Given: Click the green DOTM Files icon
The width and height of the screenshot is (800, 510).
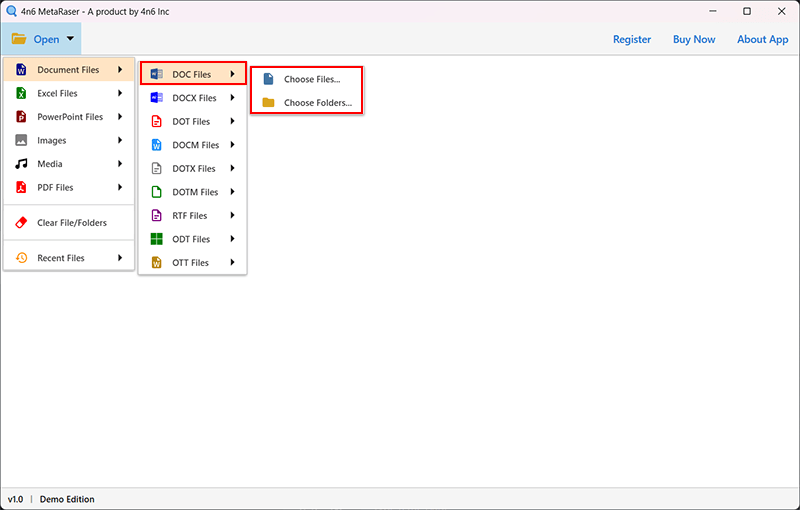Looking at the screenshot, I should click(157, 192).
